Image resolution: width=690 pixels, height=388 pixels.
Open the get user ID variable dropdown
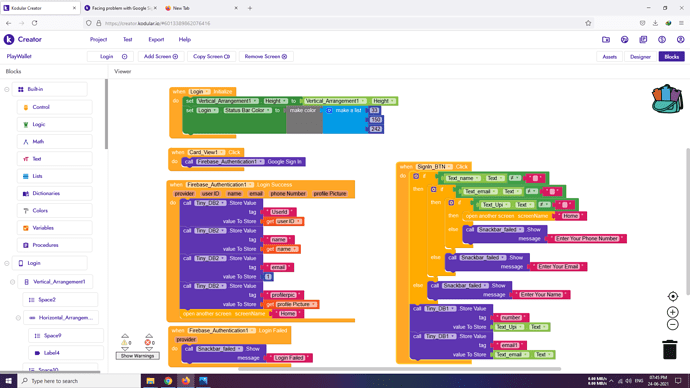pos(288,221)
